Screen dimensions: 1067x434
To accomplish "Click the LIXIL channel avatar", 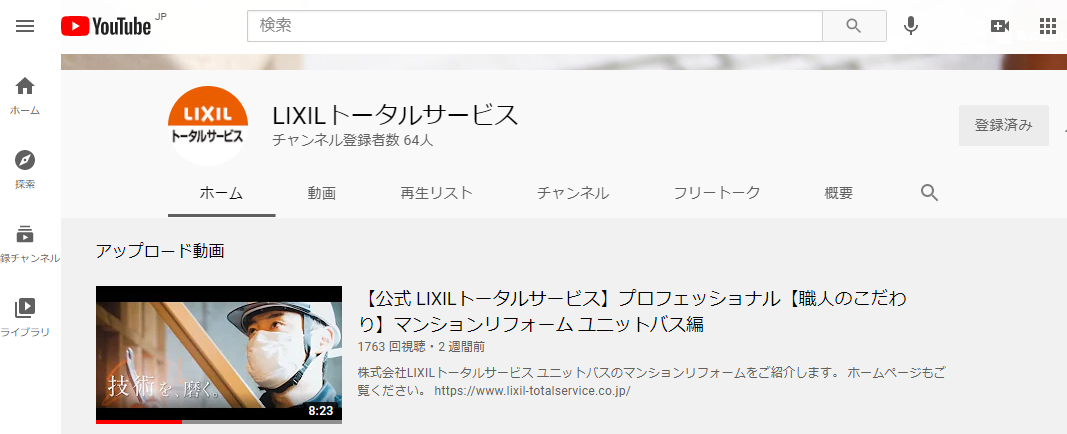I will coord(207,126).
